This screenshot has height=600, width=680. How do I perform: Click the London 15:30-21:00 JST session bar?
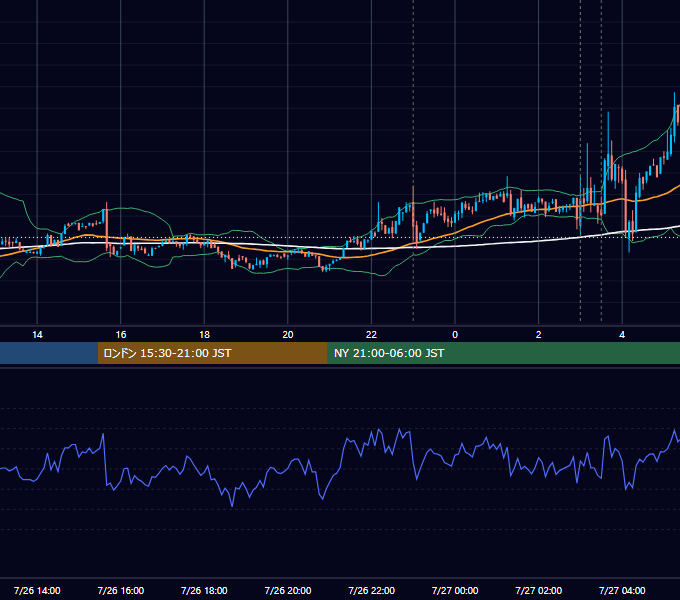[212, 353]
